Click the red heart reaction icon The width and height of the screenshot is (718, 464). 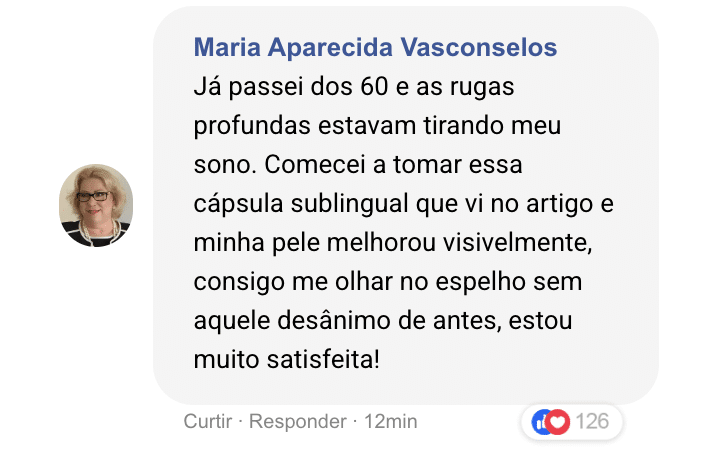[x=559, y=422]
